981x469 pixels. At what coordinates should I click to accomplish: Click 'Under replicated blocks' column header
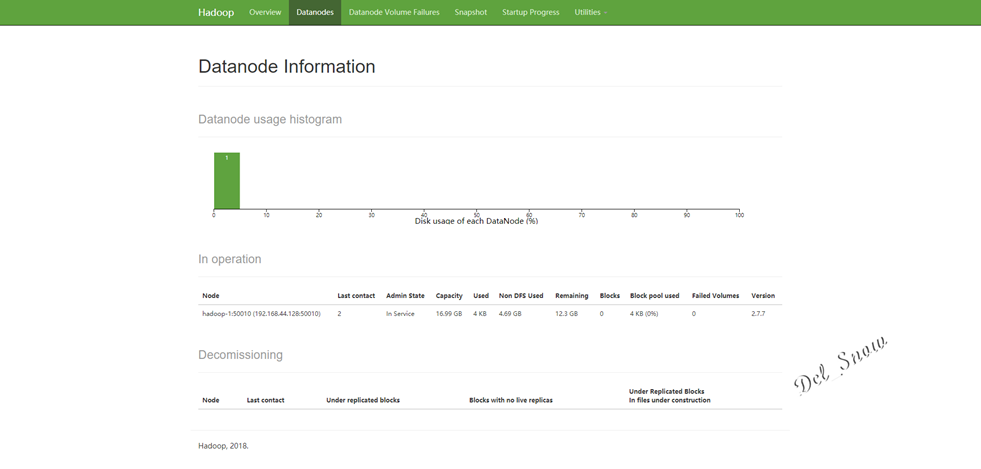point(363,400)
